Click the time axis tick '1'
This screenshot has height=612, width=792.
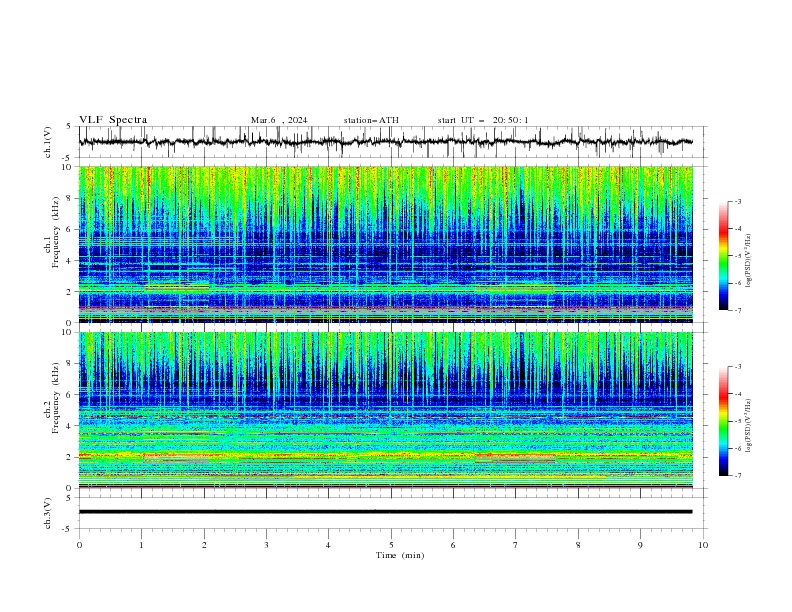[141, 545]
